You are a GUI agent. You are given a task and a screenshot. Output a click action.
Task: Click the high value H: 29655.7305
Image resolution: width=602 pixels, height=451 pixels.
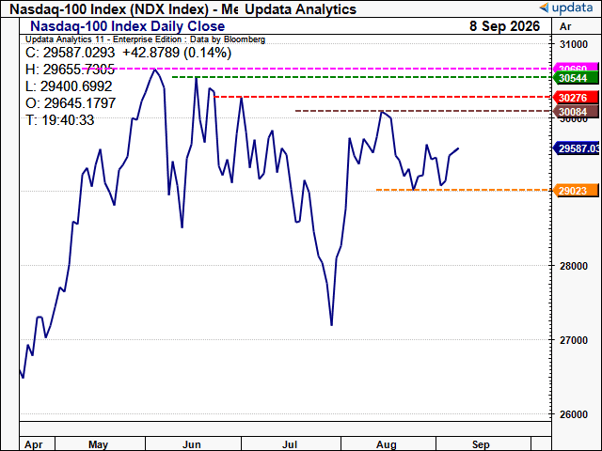(70, 69)
